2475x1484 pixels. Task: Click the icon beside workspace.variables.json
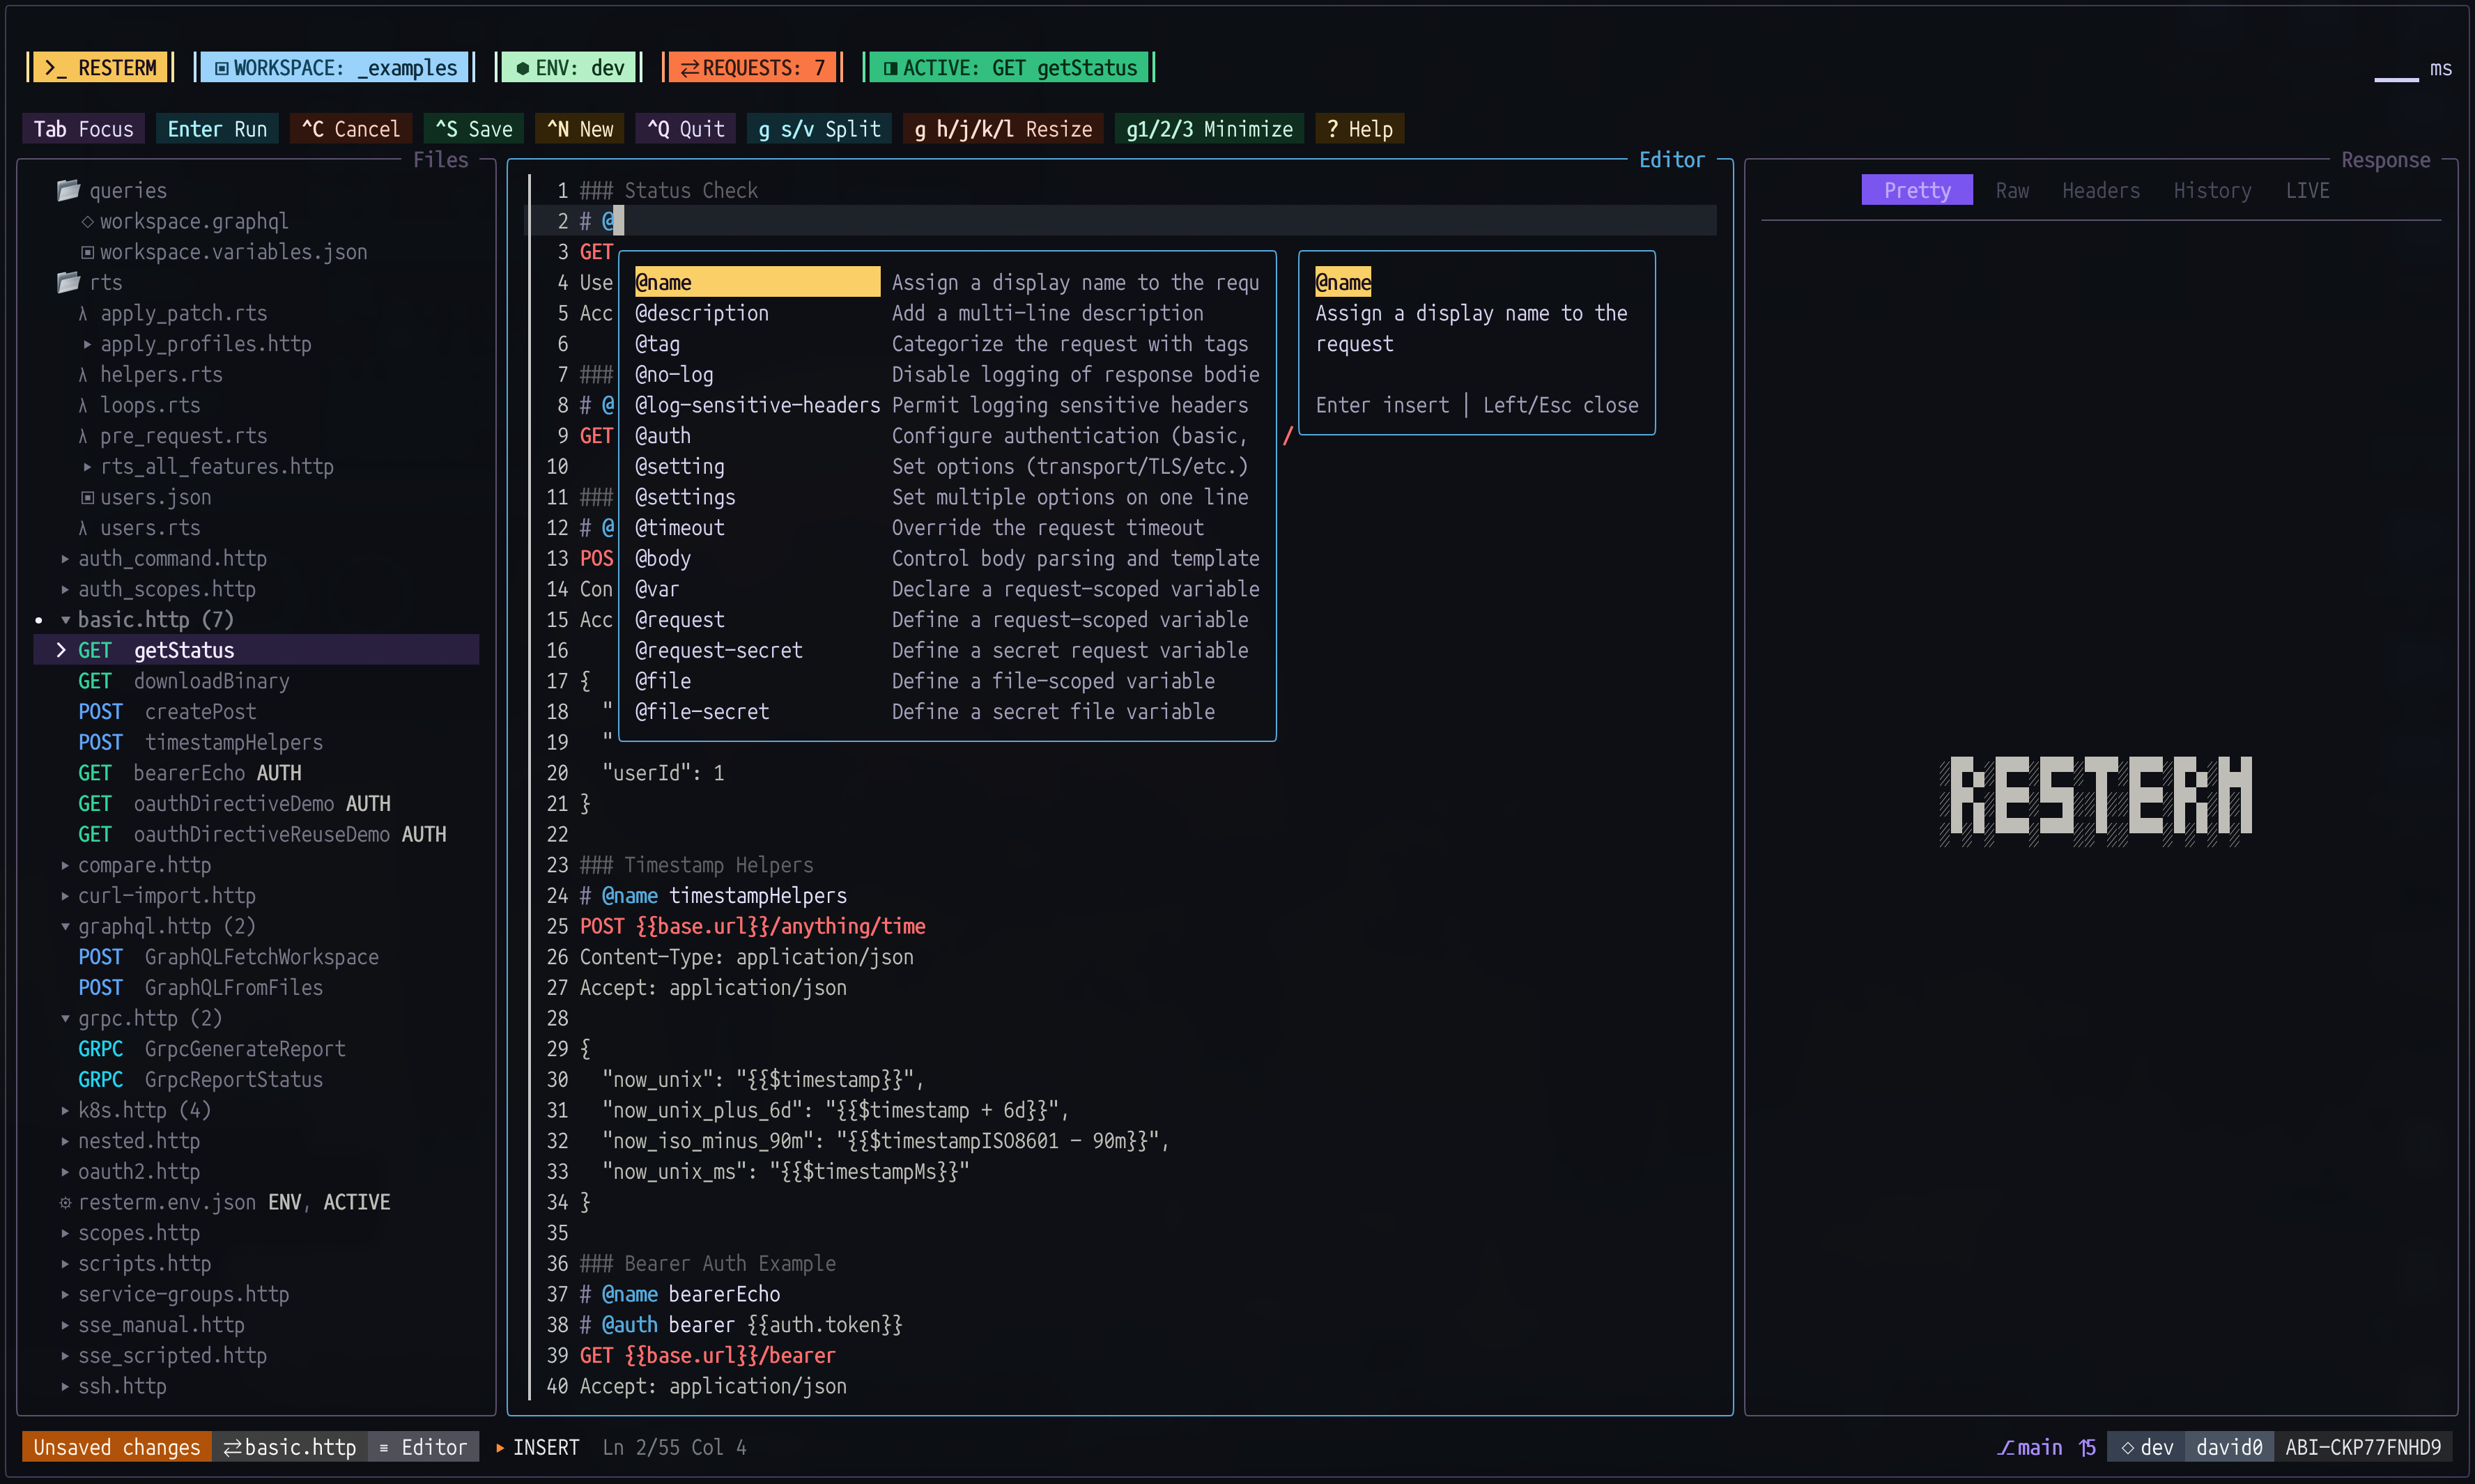[87, 252]
